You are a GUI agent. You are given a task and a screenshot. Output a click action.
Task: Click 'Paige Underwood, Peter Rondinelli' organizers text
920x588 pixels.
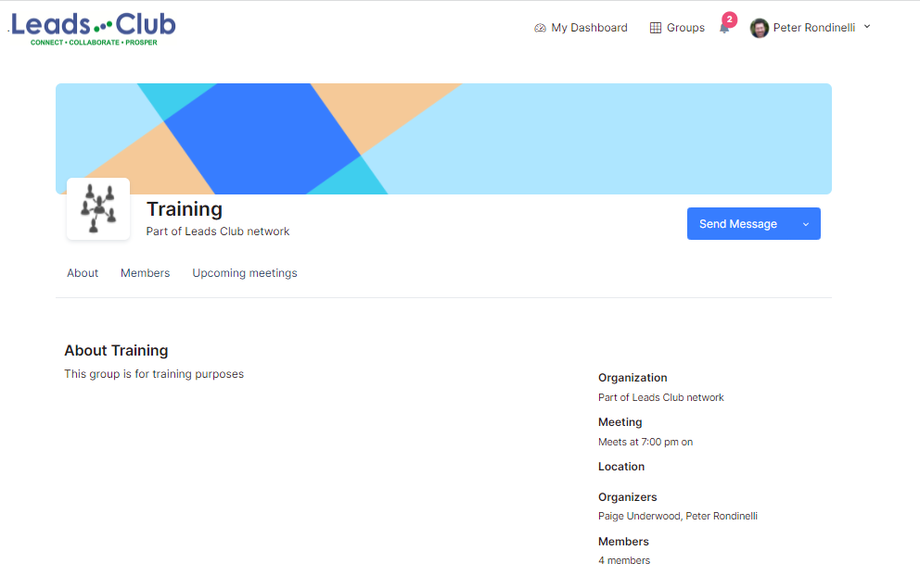pyautogui.click(x=678, y=516)
